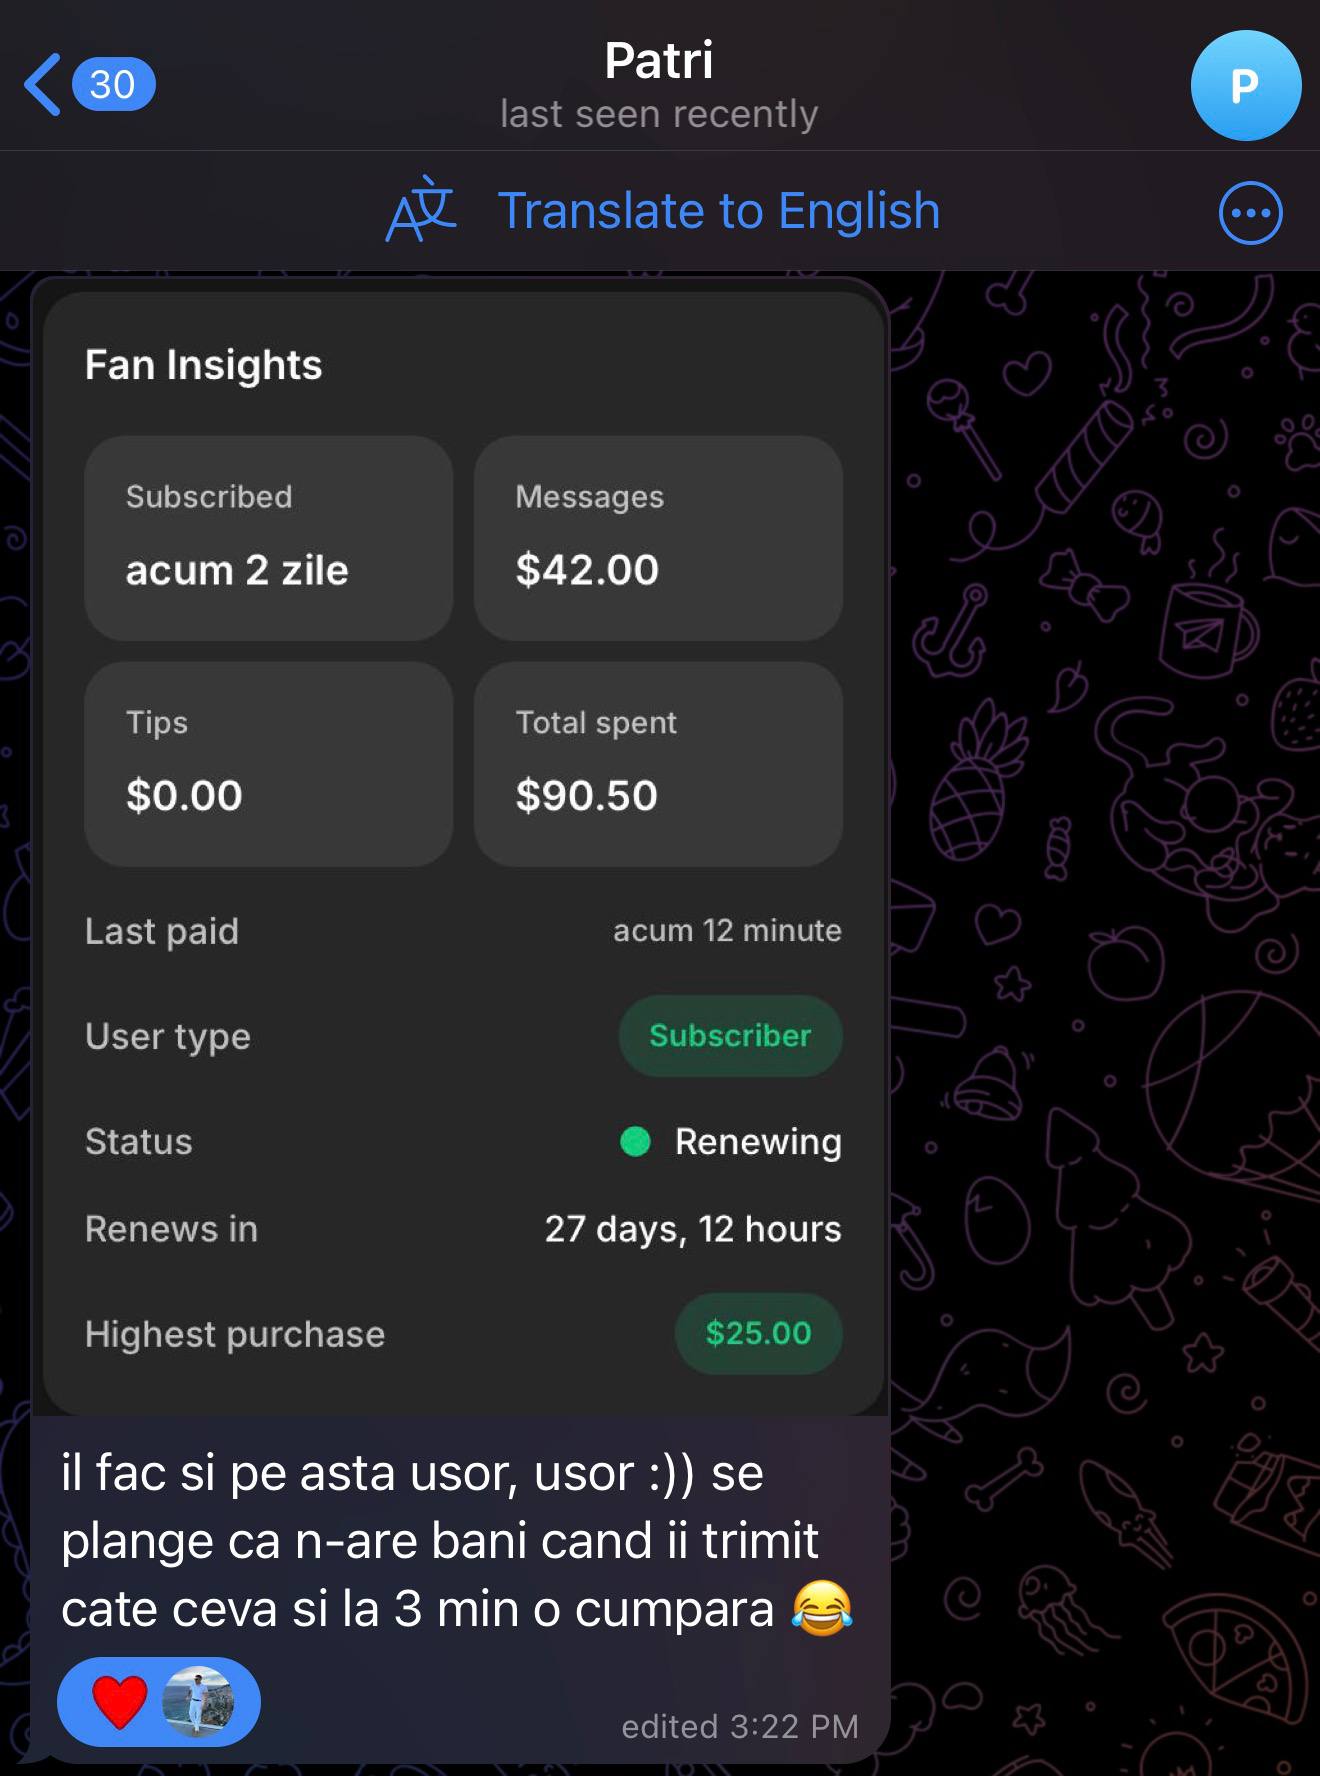The width and height of the screenshot is (1320, 1776).
Task: Tap the Messages $42.00 card
Action: (x=658, y=538)
